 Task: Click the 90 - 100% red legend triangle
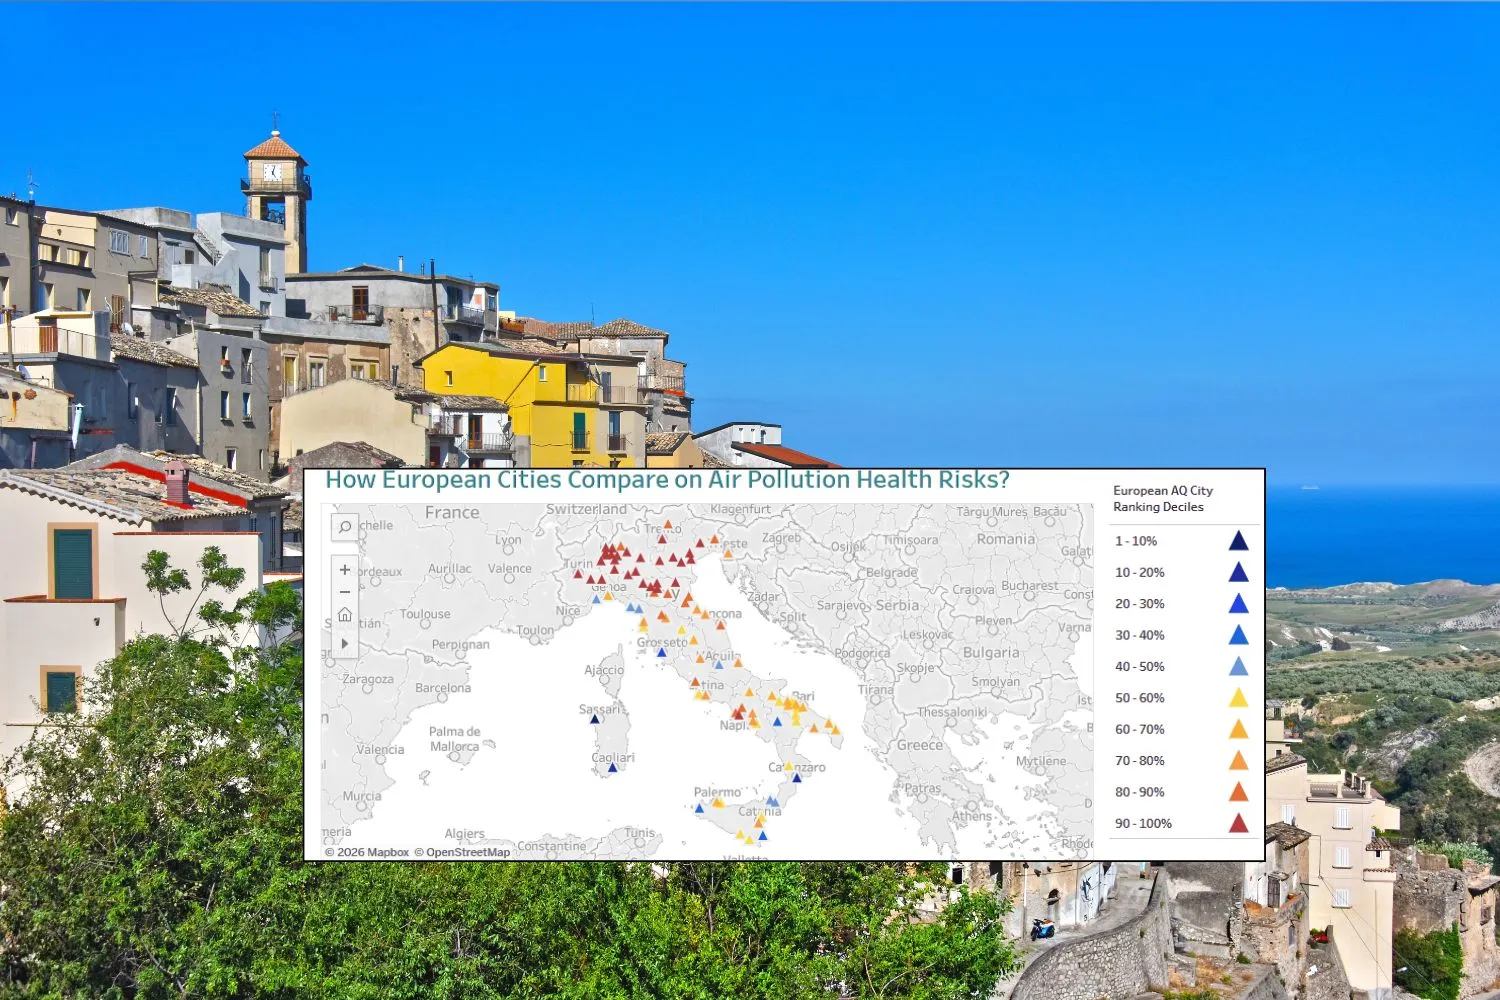(x=1238, y=824)
